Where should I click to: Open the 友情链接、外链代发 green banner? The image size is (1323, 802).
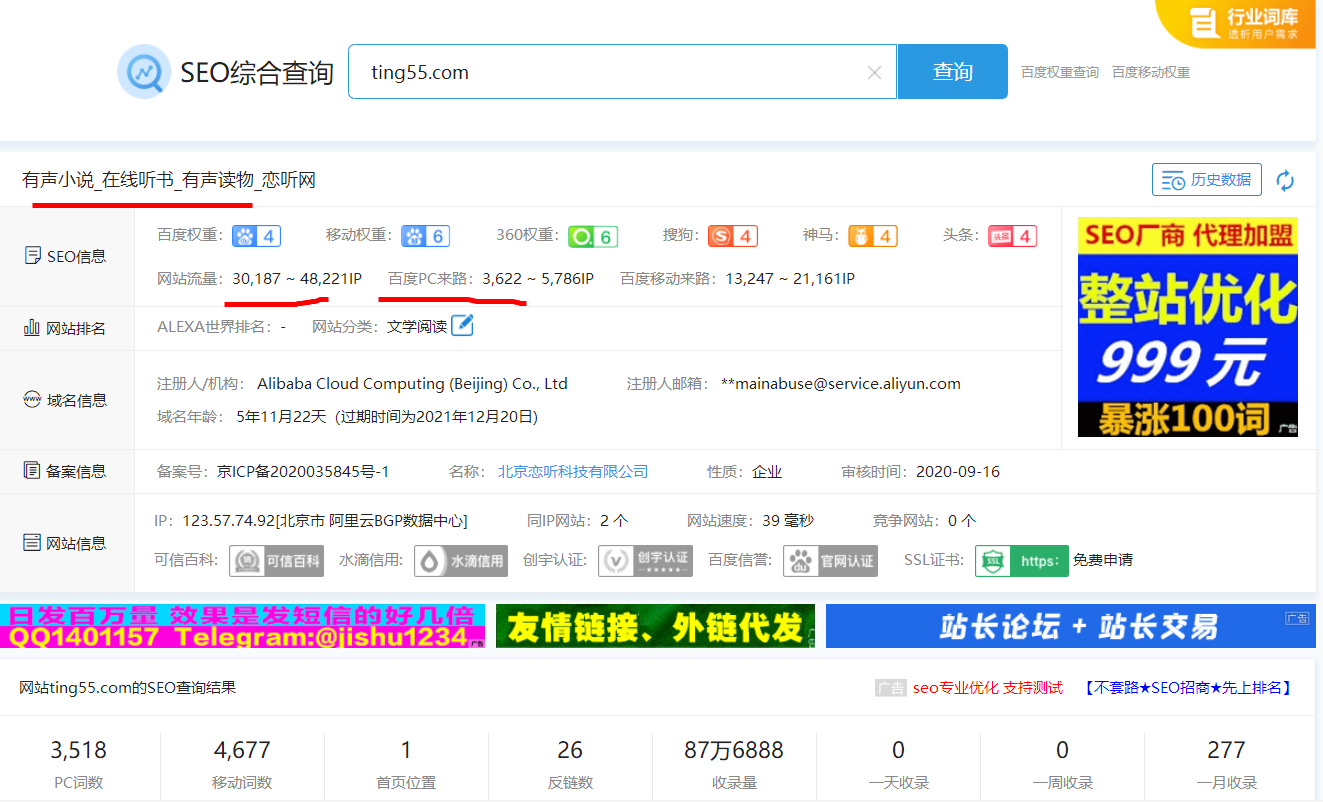655,626
